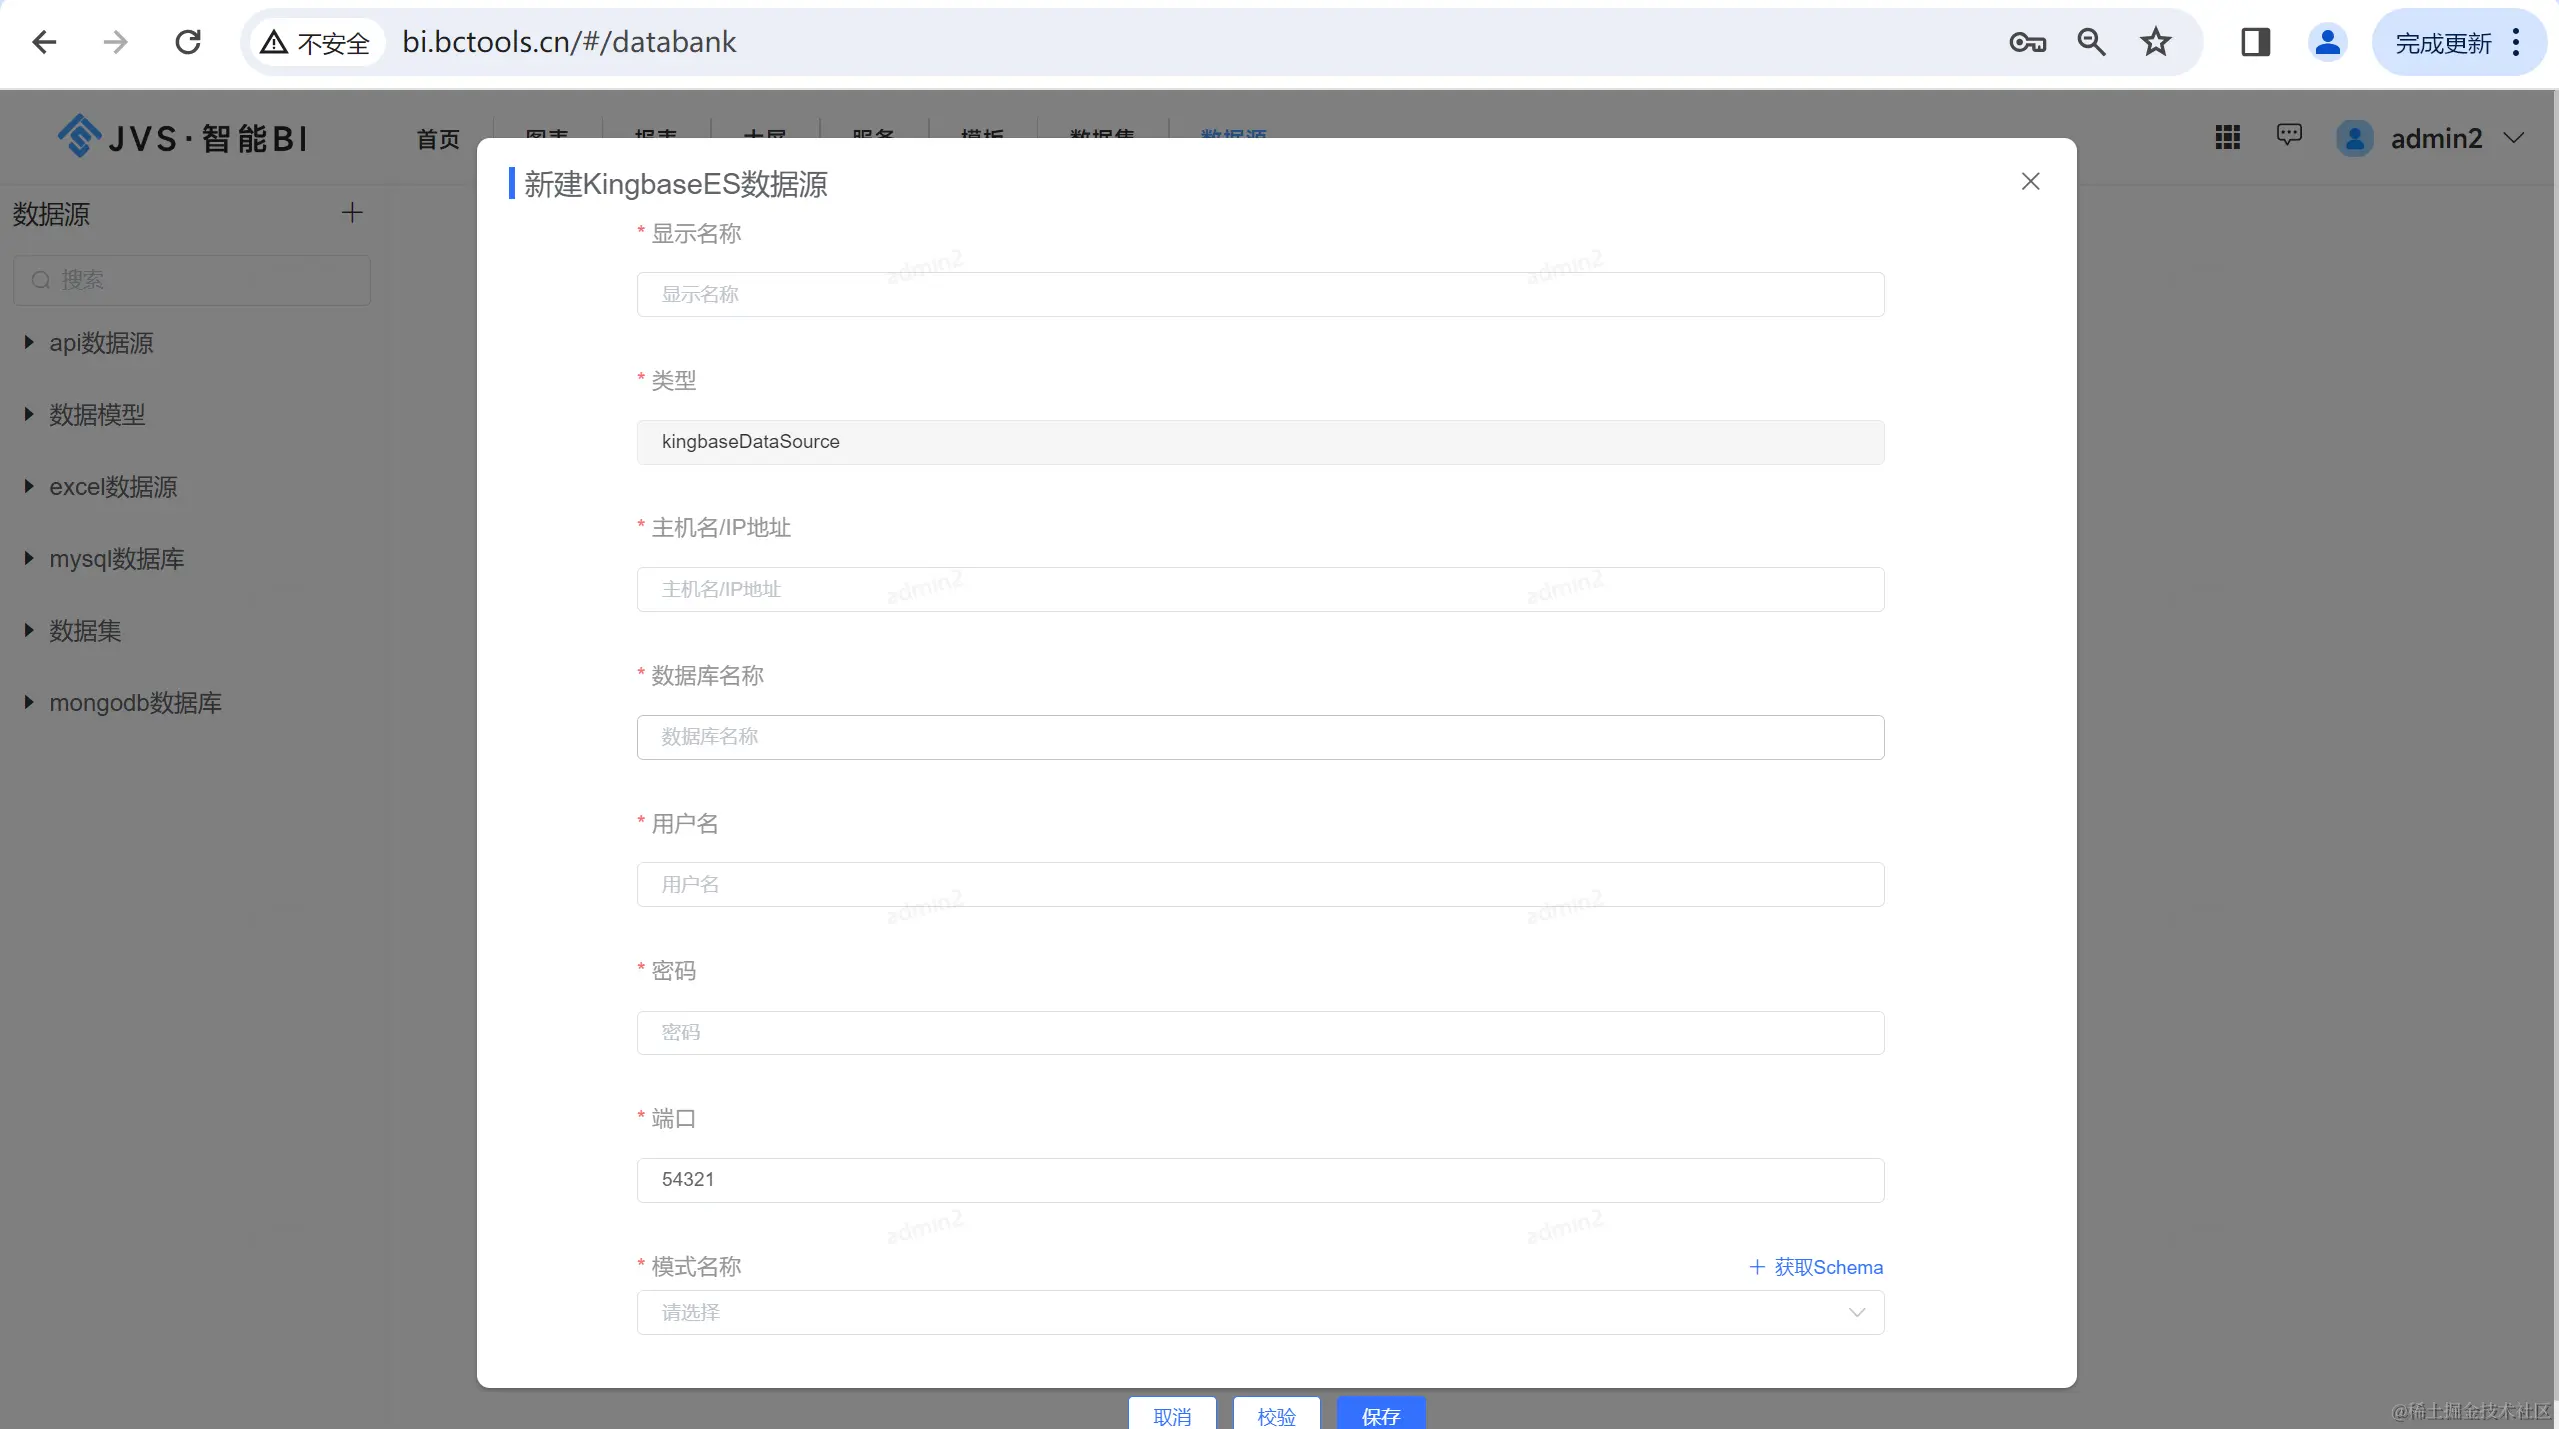Open the message chat icon

(x=2289, y=135)
